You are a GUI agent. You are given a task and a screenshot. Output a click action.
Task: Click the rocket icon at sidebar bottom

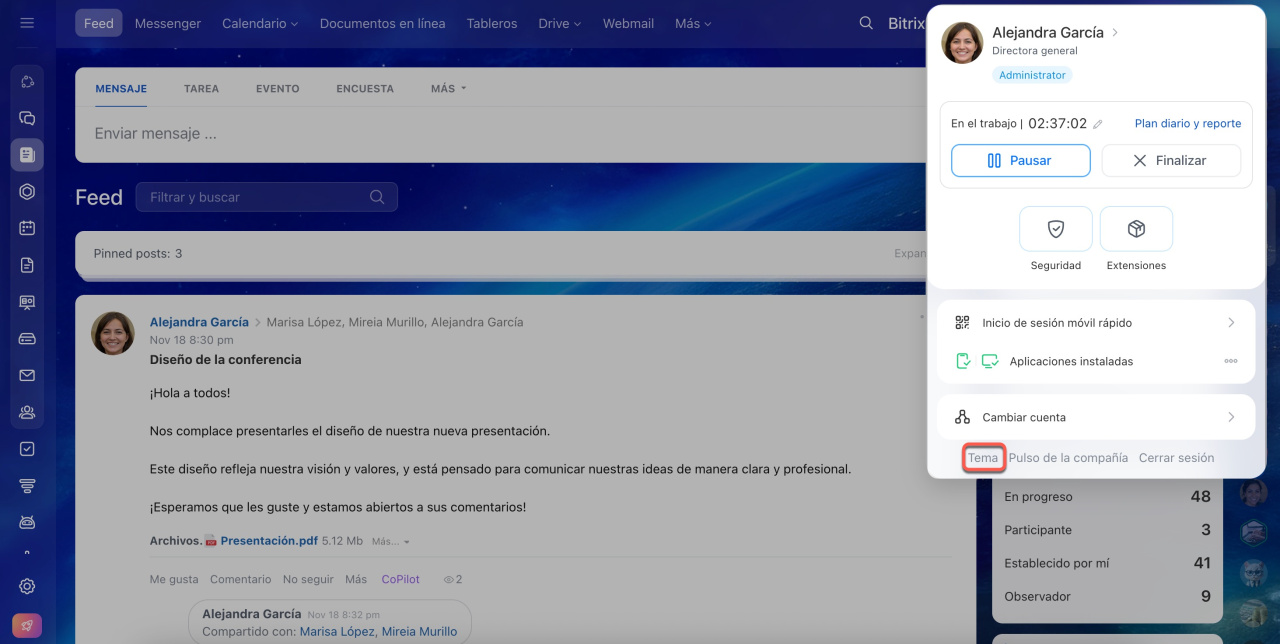[x=27, y=626]
